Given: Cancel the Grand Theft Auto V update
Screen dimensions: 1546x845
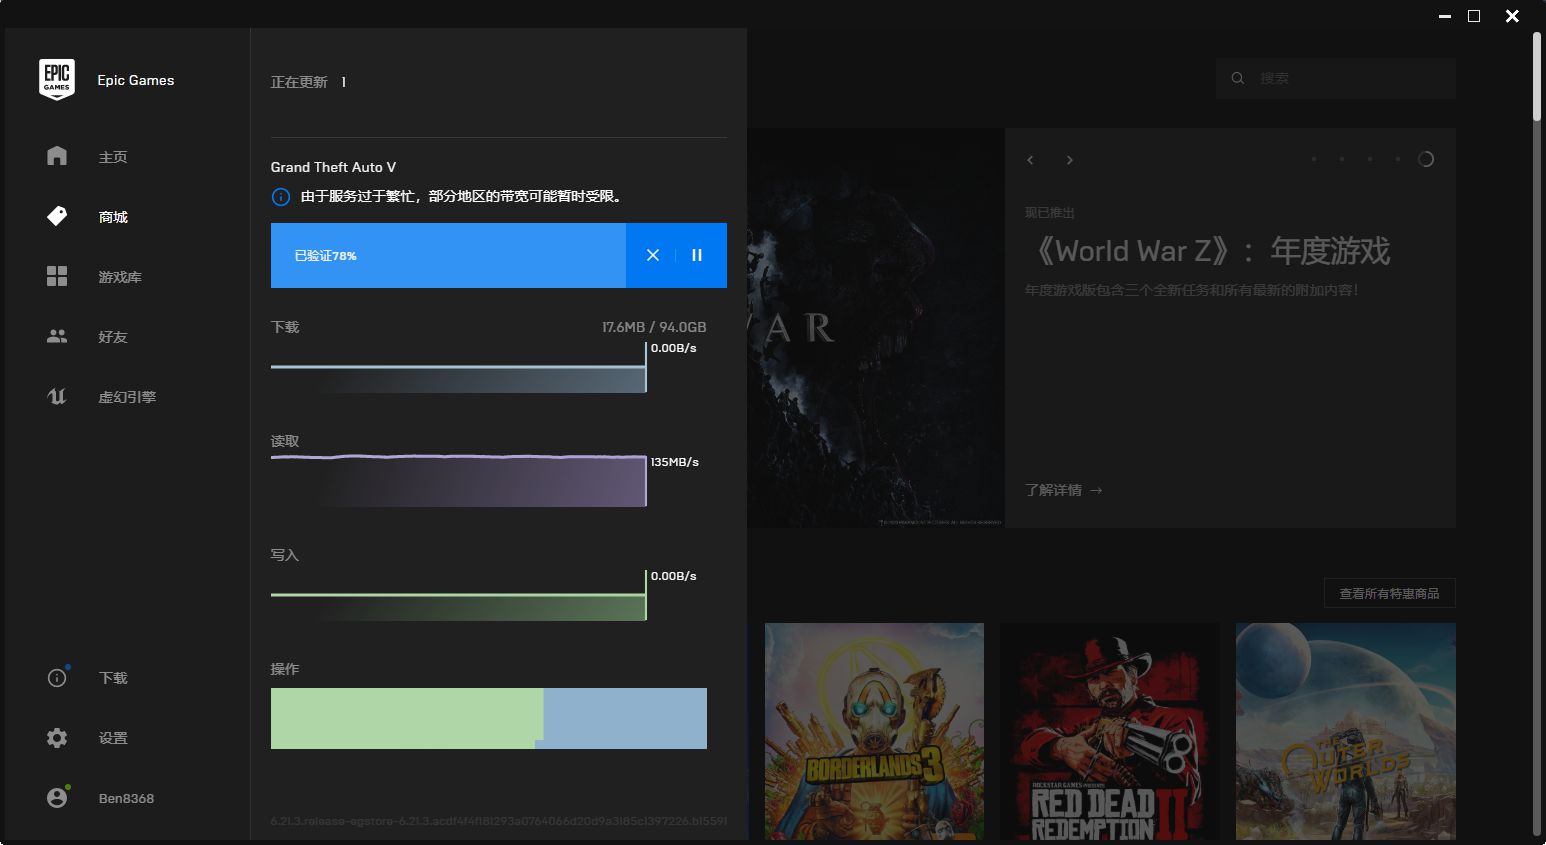Looking at the screenshot, I should [653, 255].
